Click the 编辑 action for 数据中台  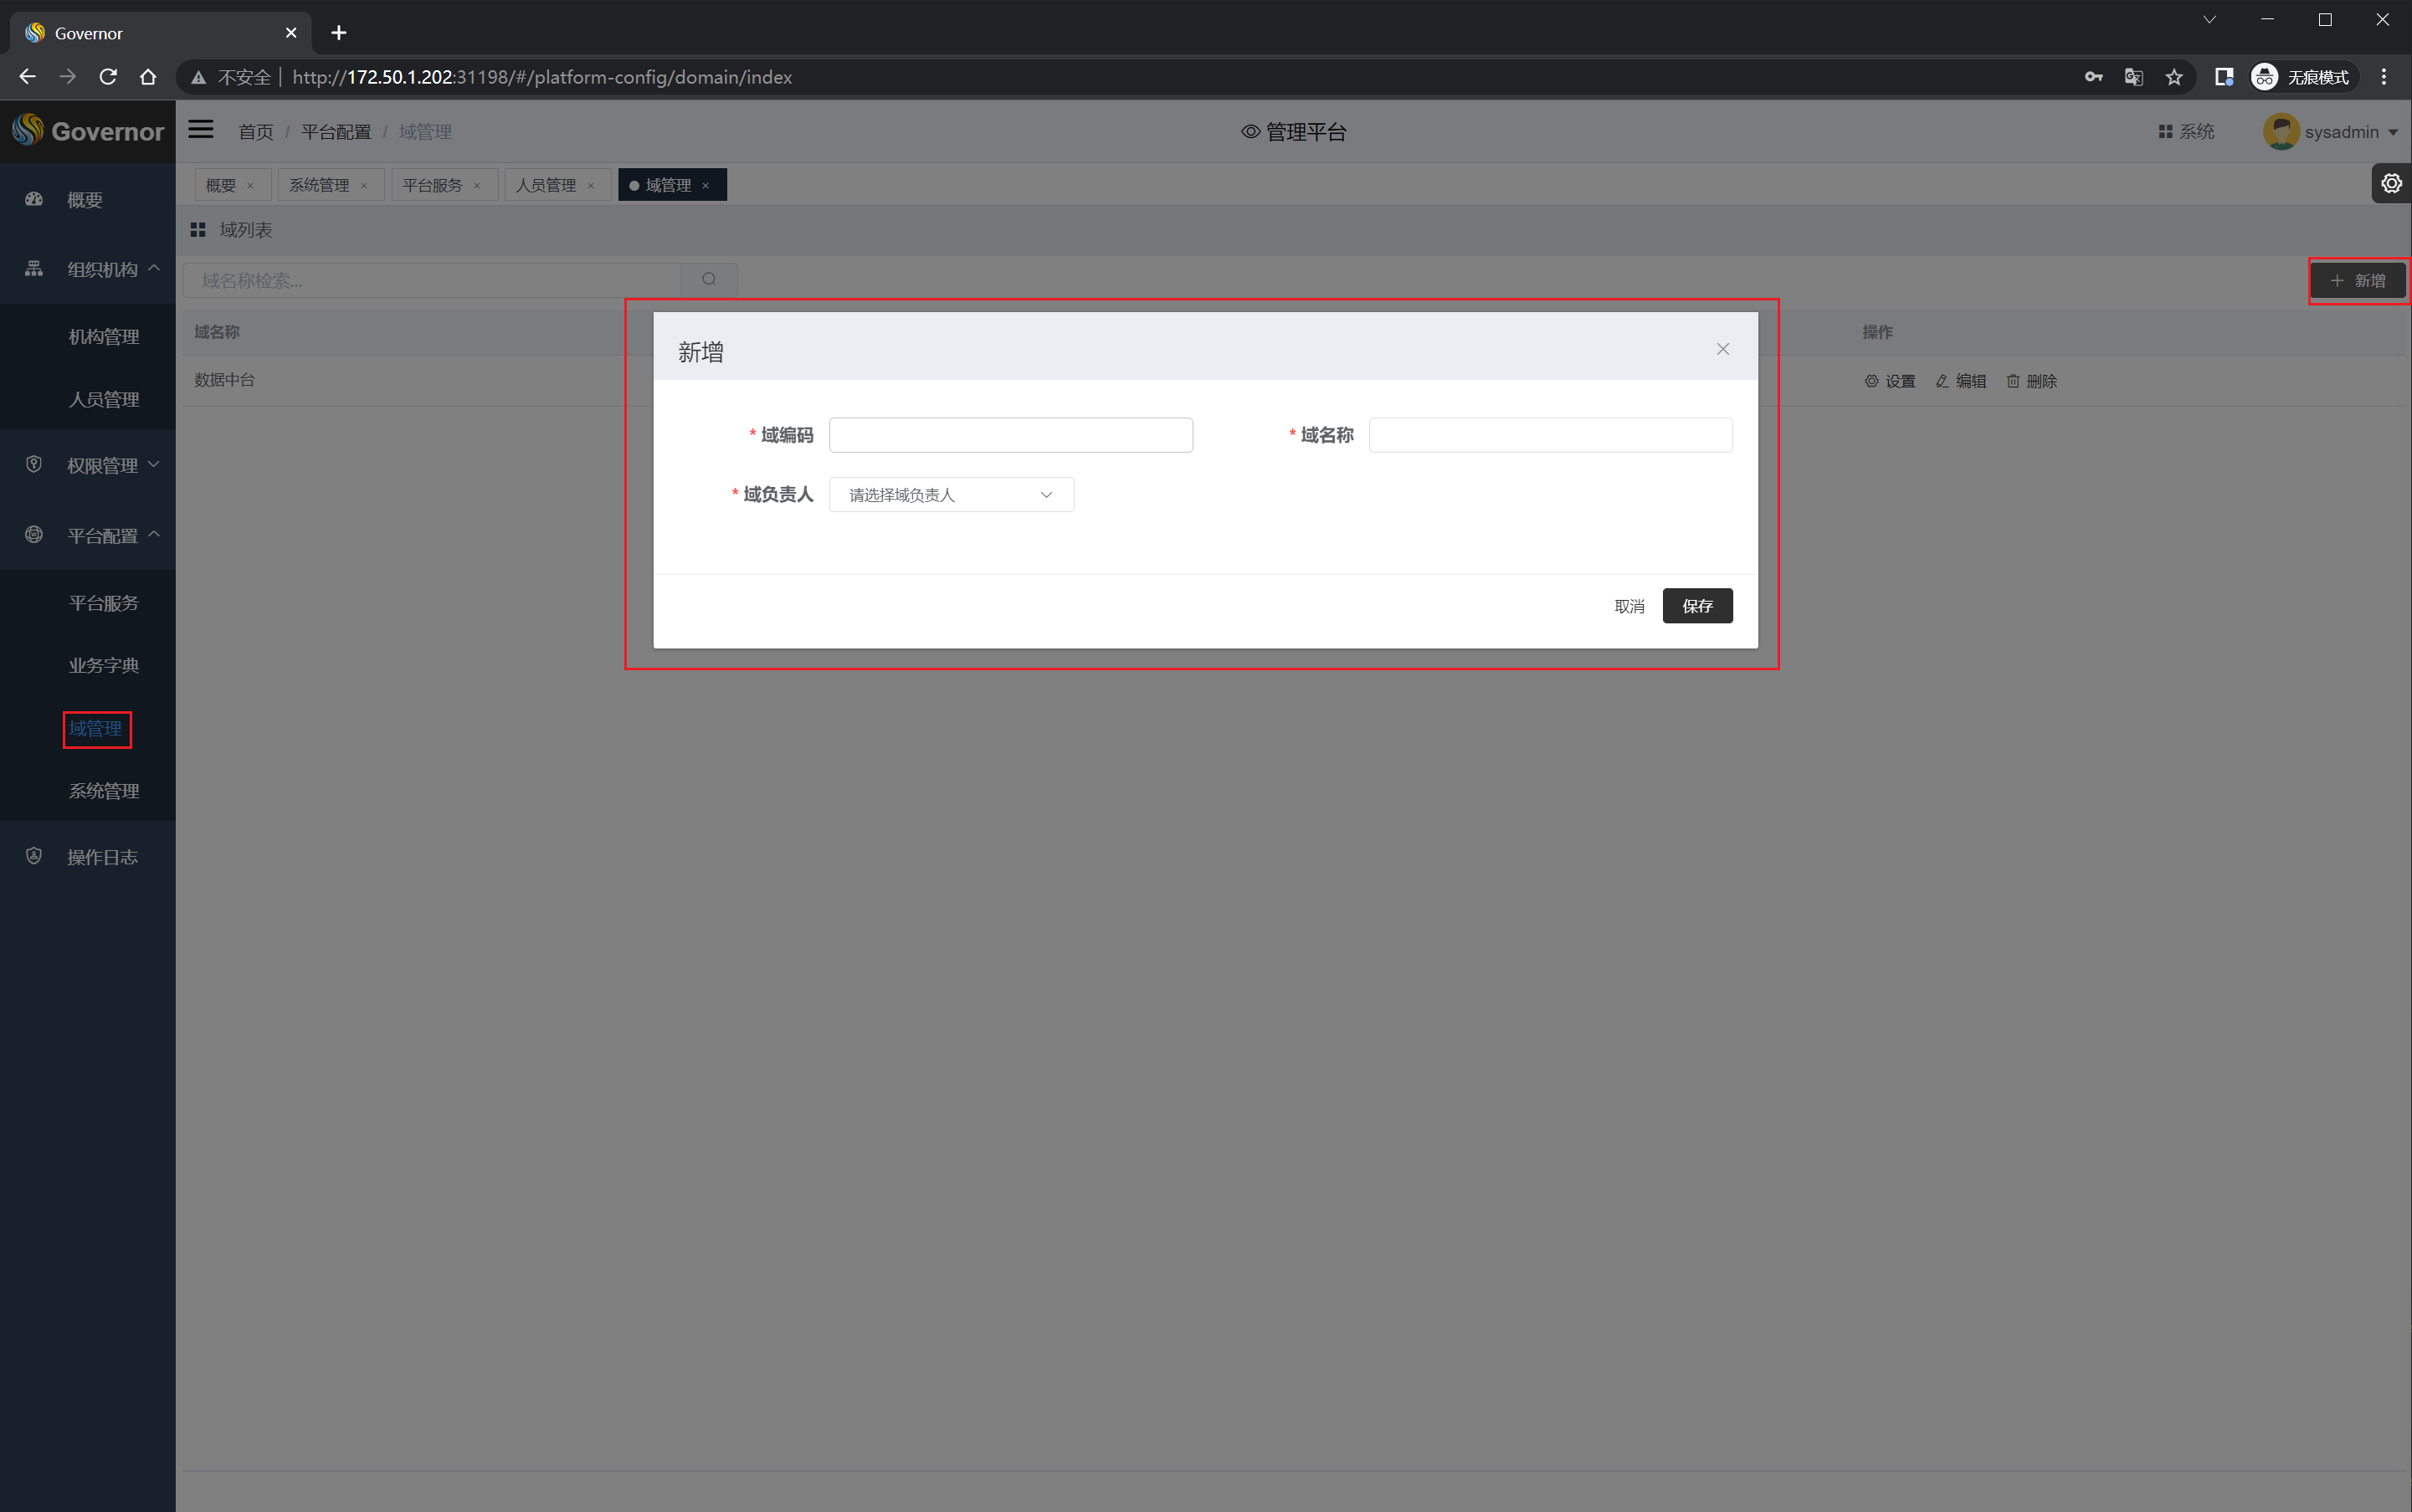tap(1961, 381)
